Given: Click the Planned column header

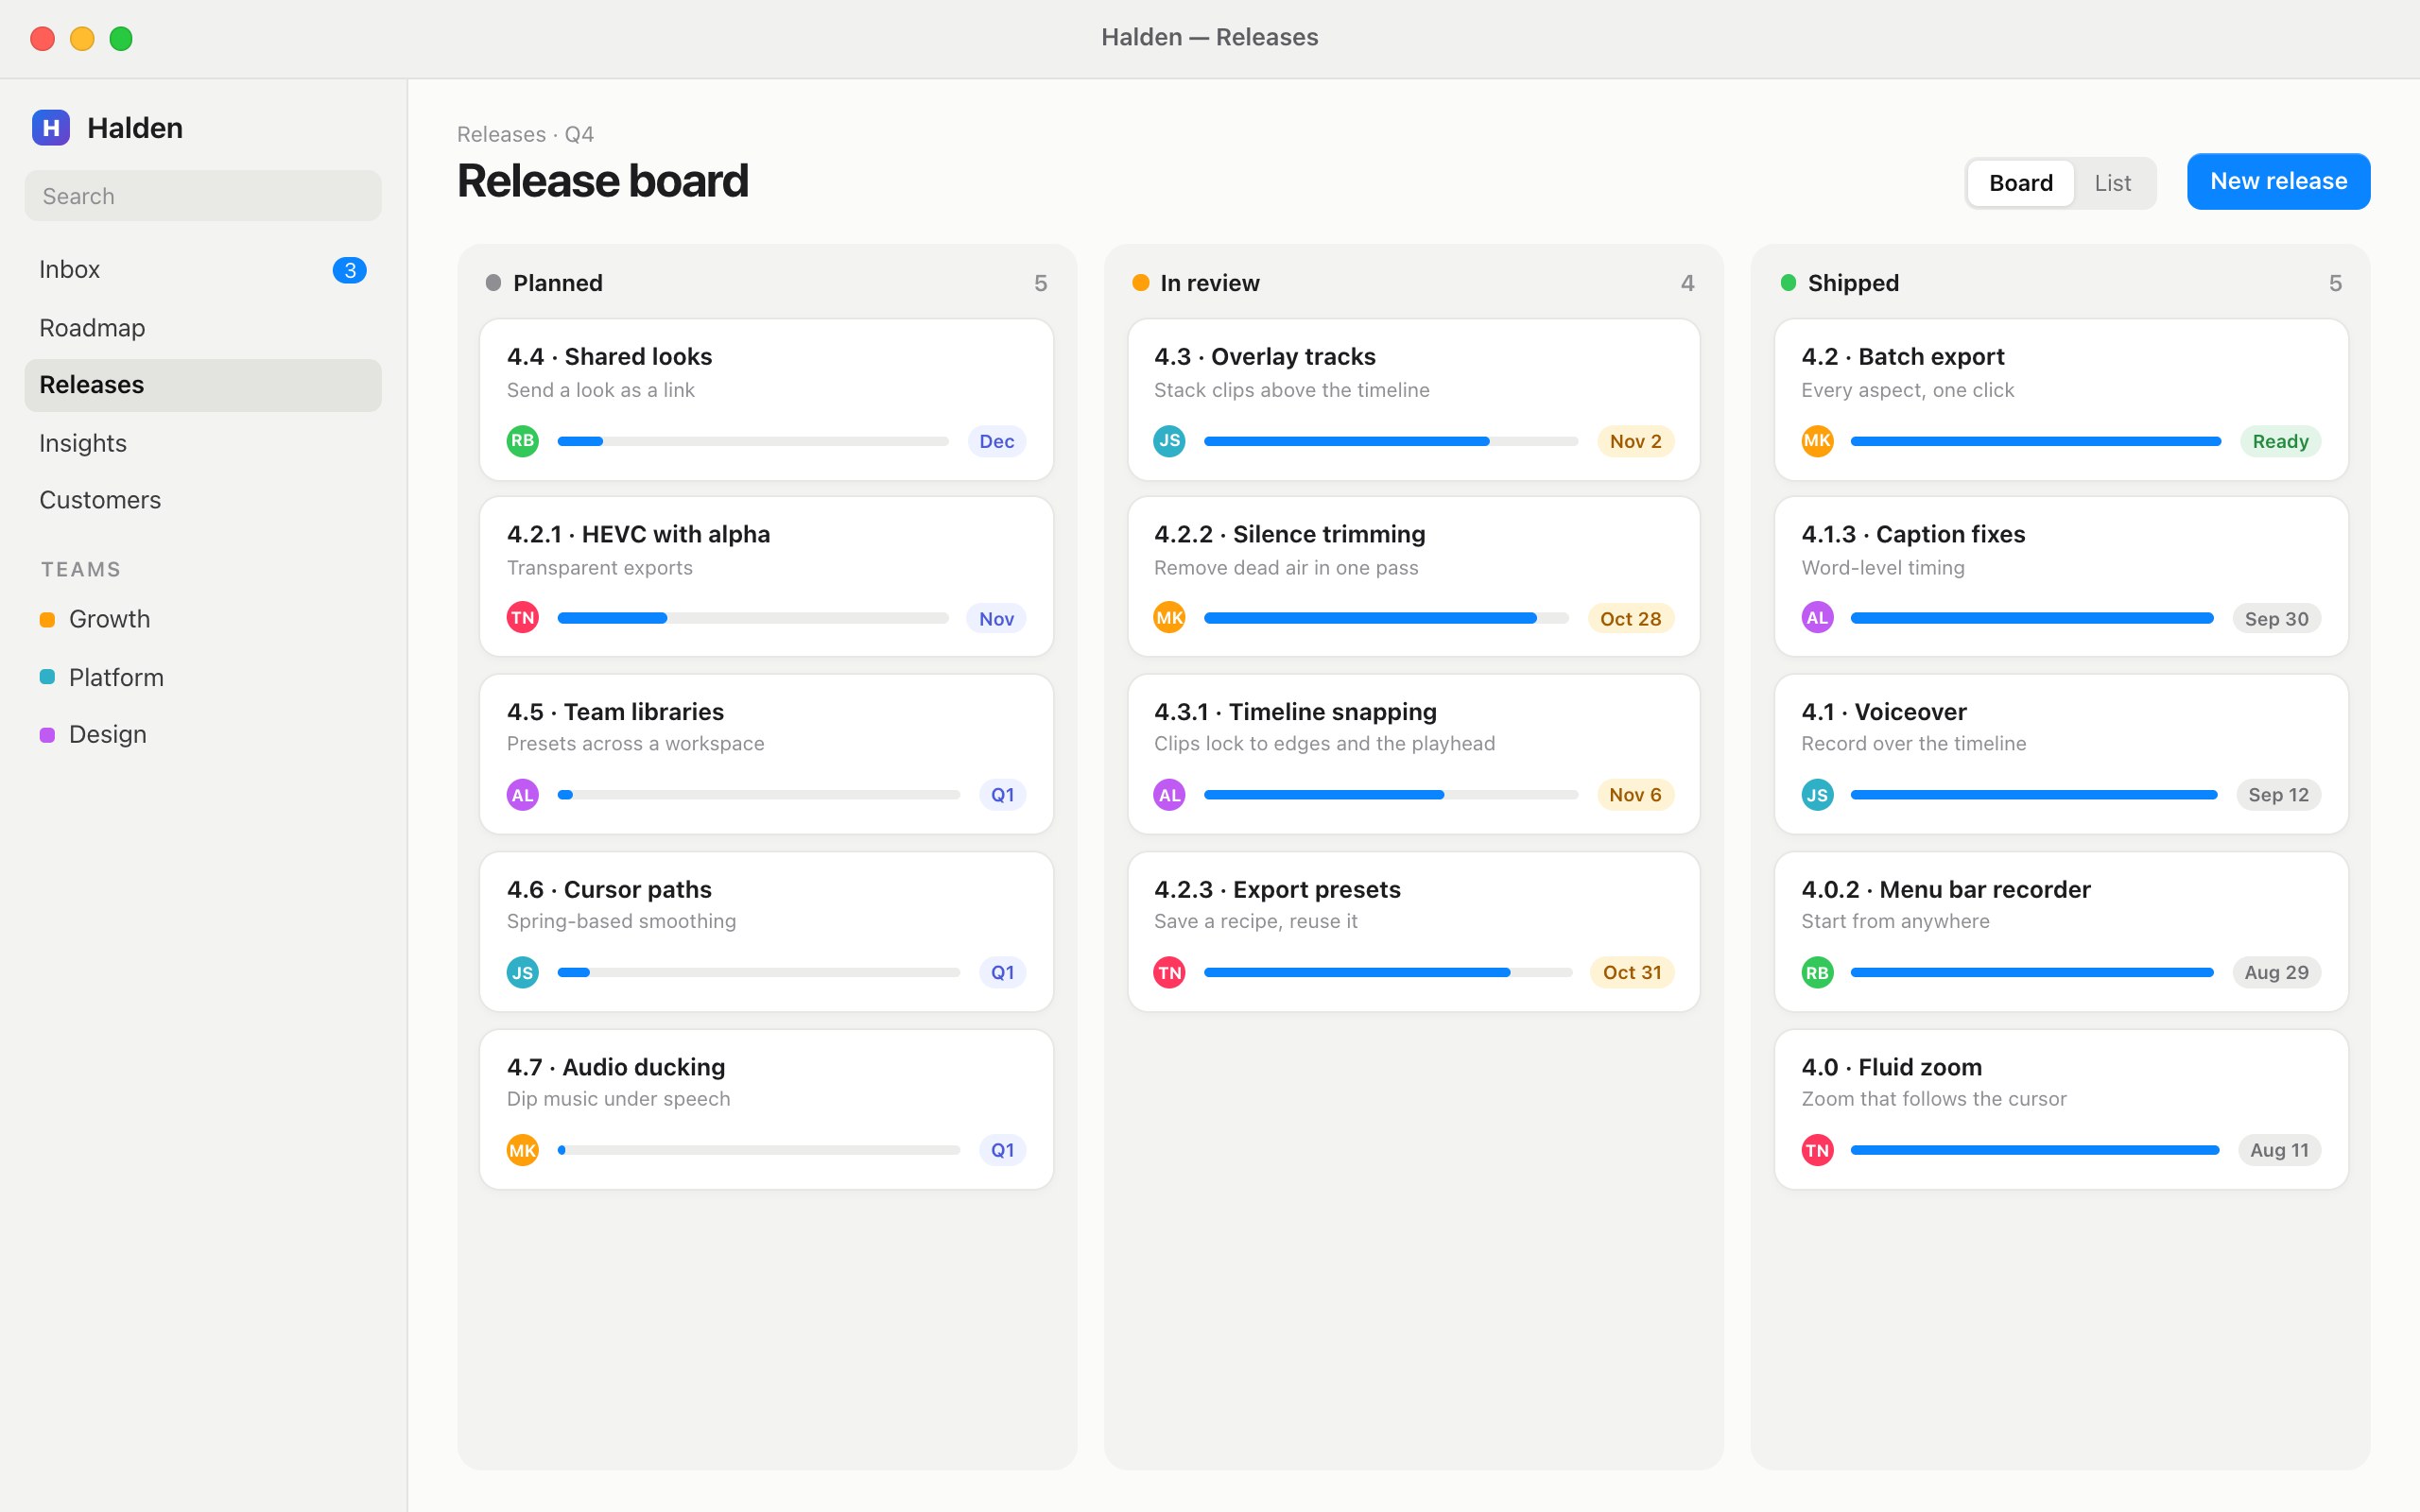Looking at the screenshot, I should click(766, 283).
